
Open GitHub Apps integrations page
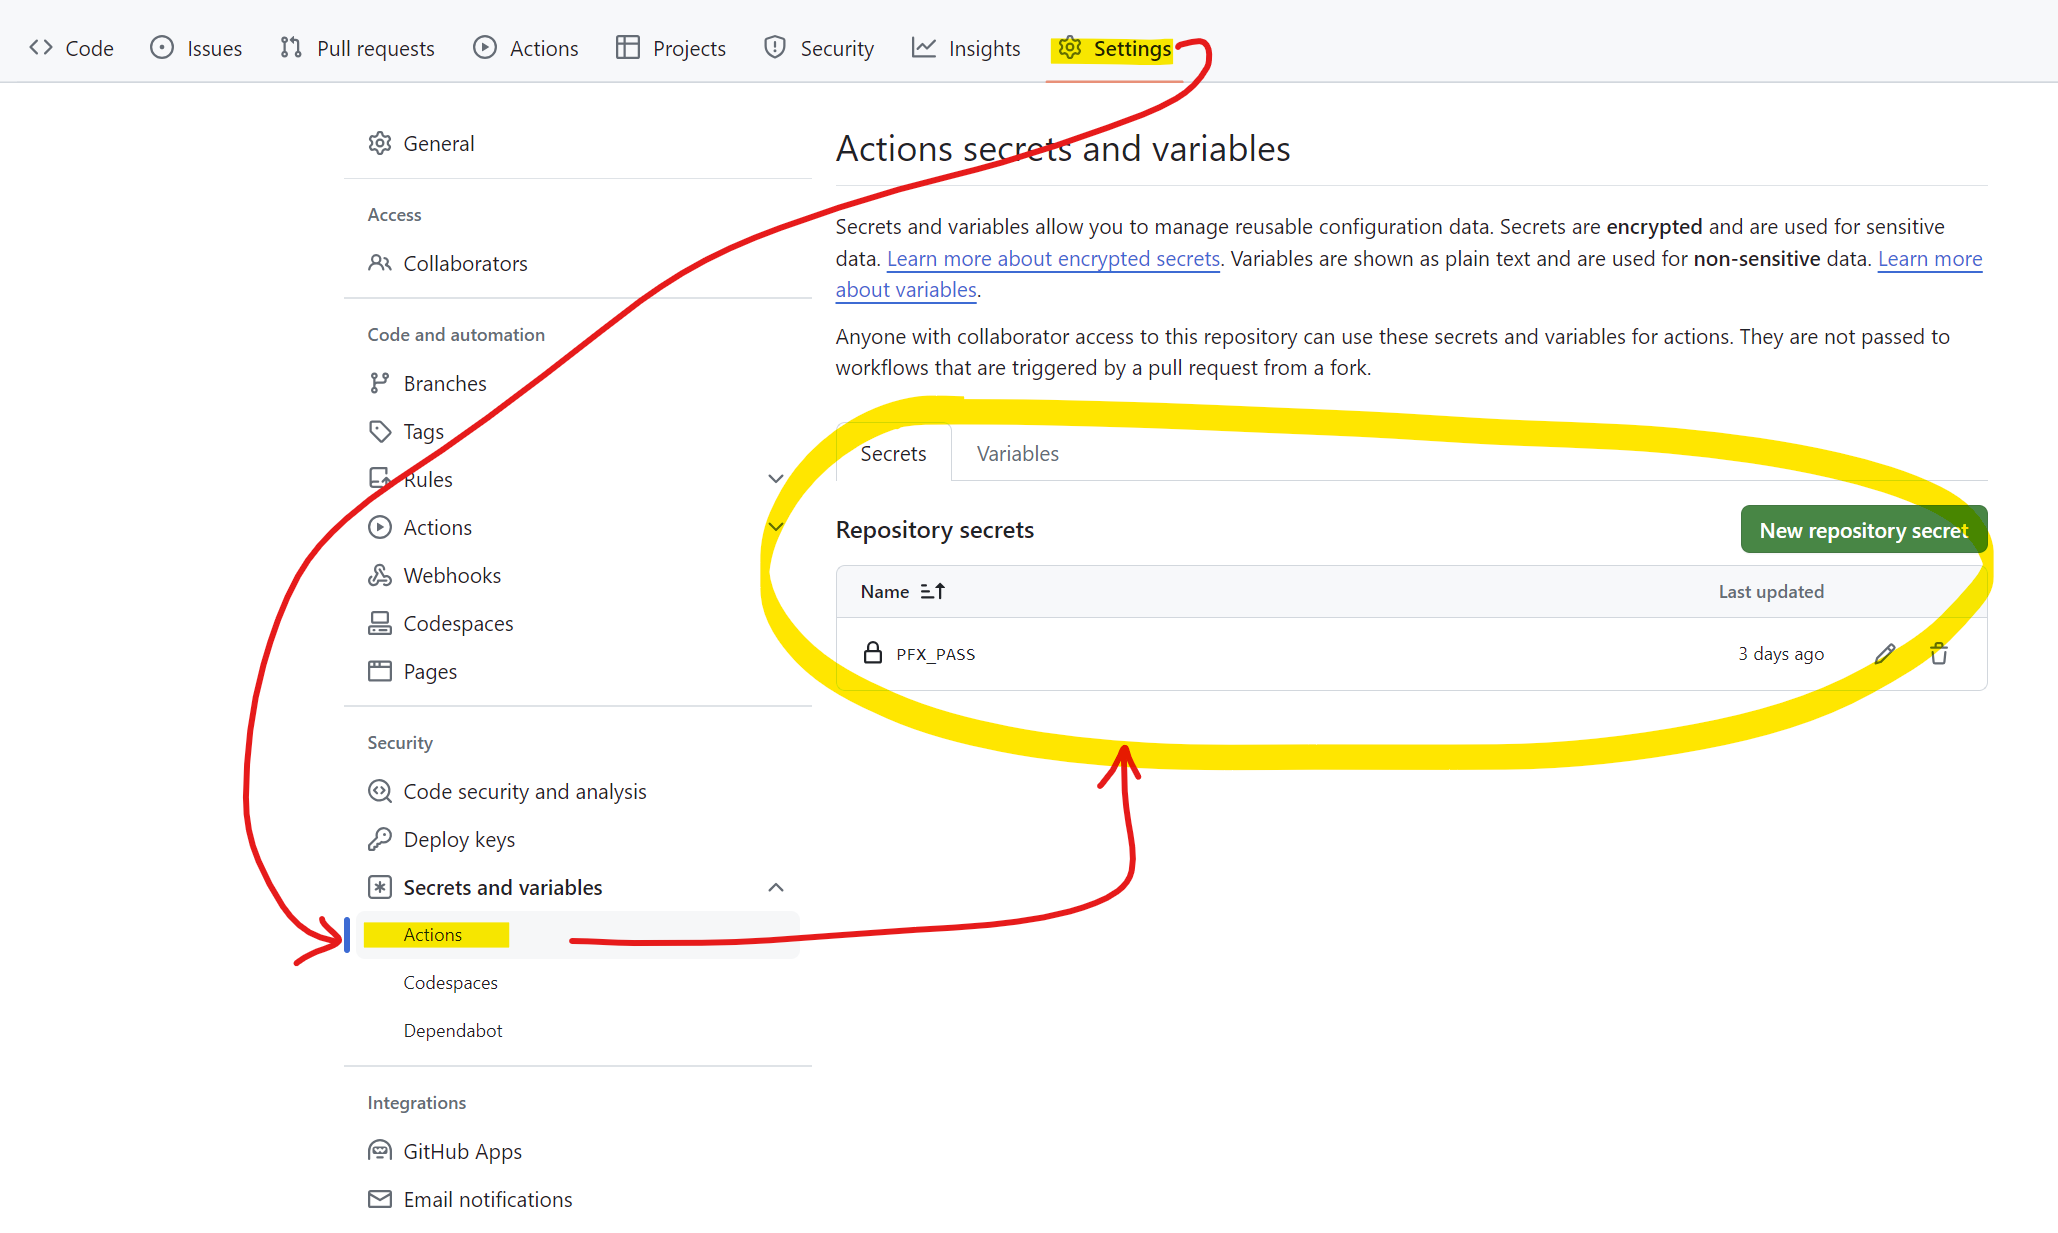tap(461, 1152)
